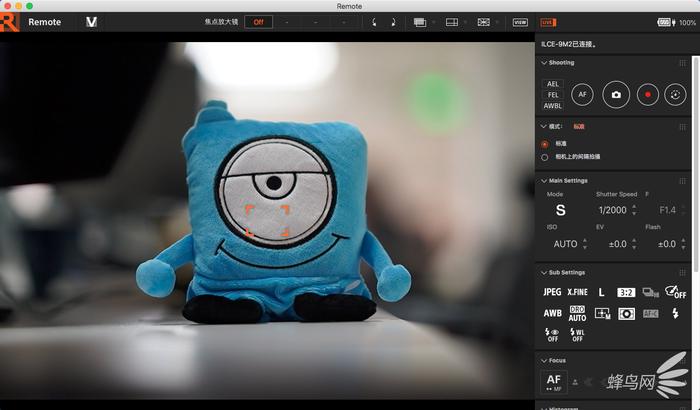Toggle the focus magnifier Off button

258,21
